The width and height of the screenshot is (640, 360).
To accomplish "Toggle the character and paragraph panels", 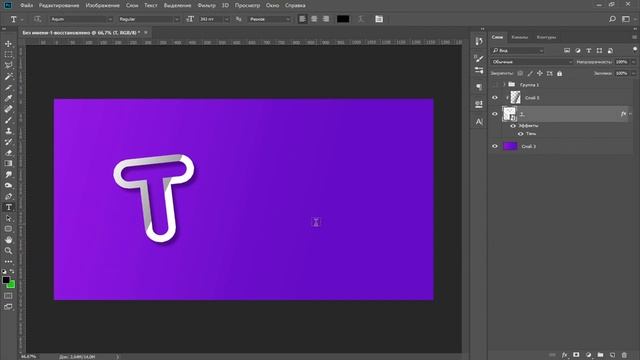I will 379,19.
